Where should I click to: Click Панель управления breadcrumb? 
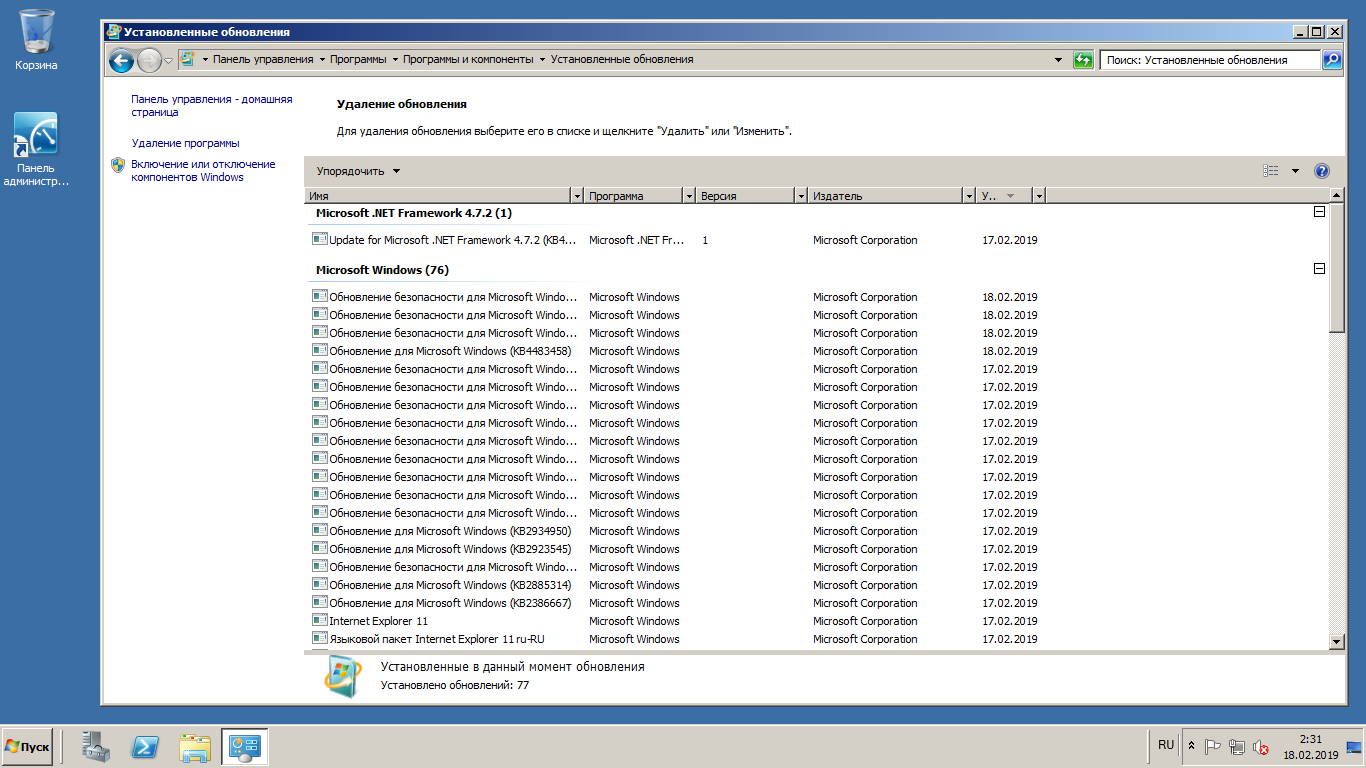263,60
